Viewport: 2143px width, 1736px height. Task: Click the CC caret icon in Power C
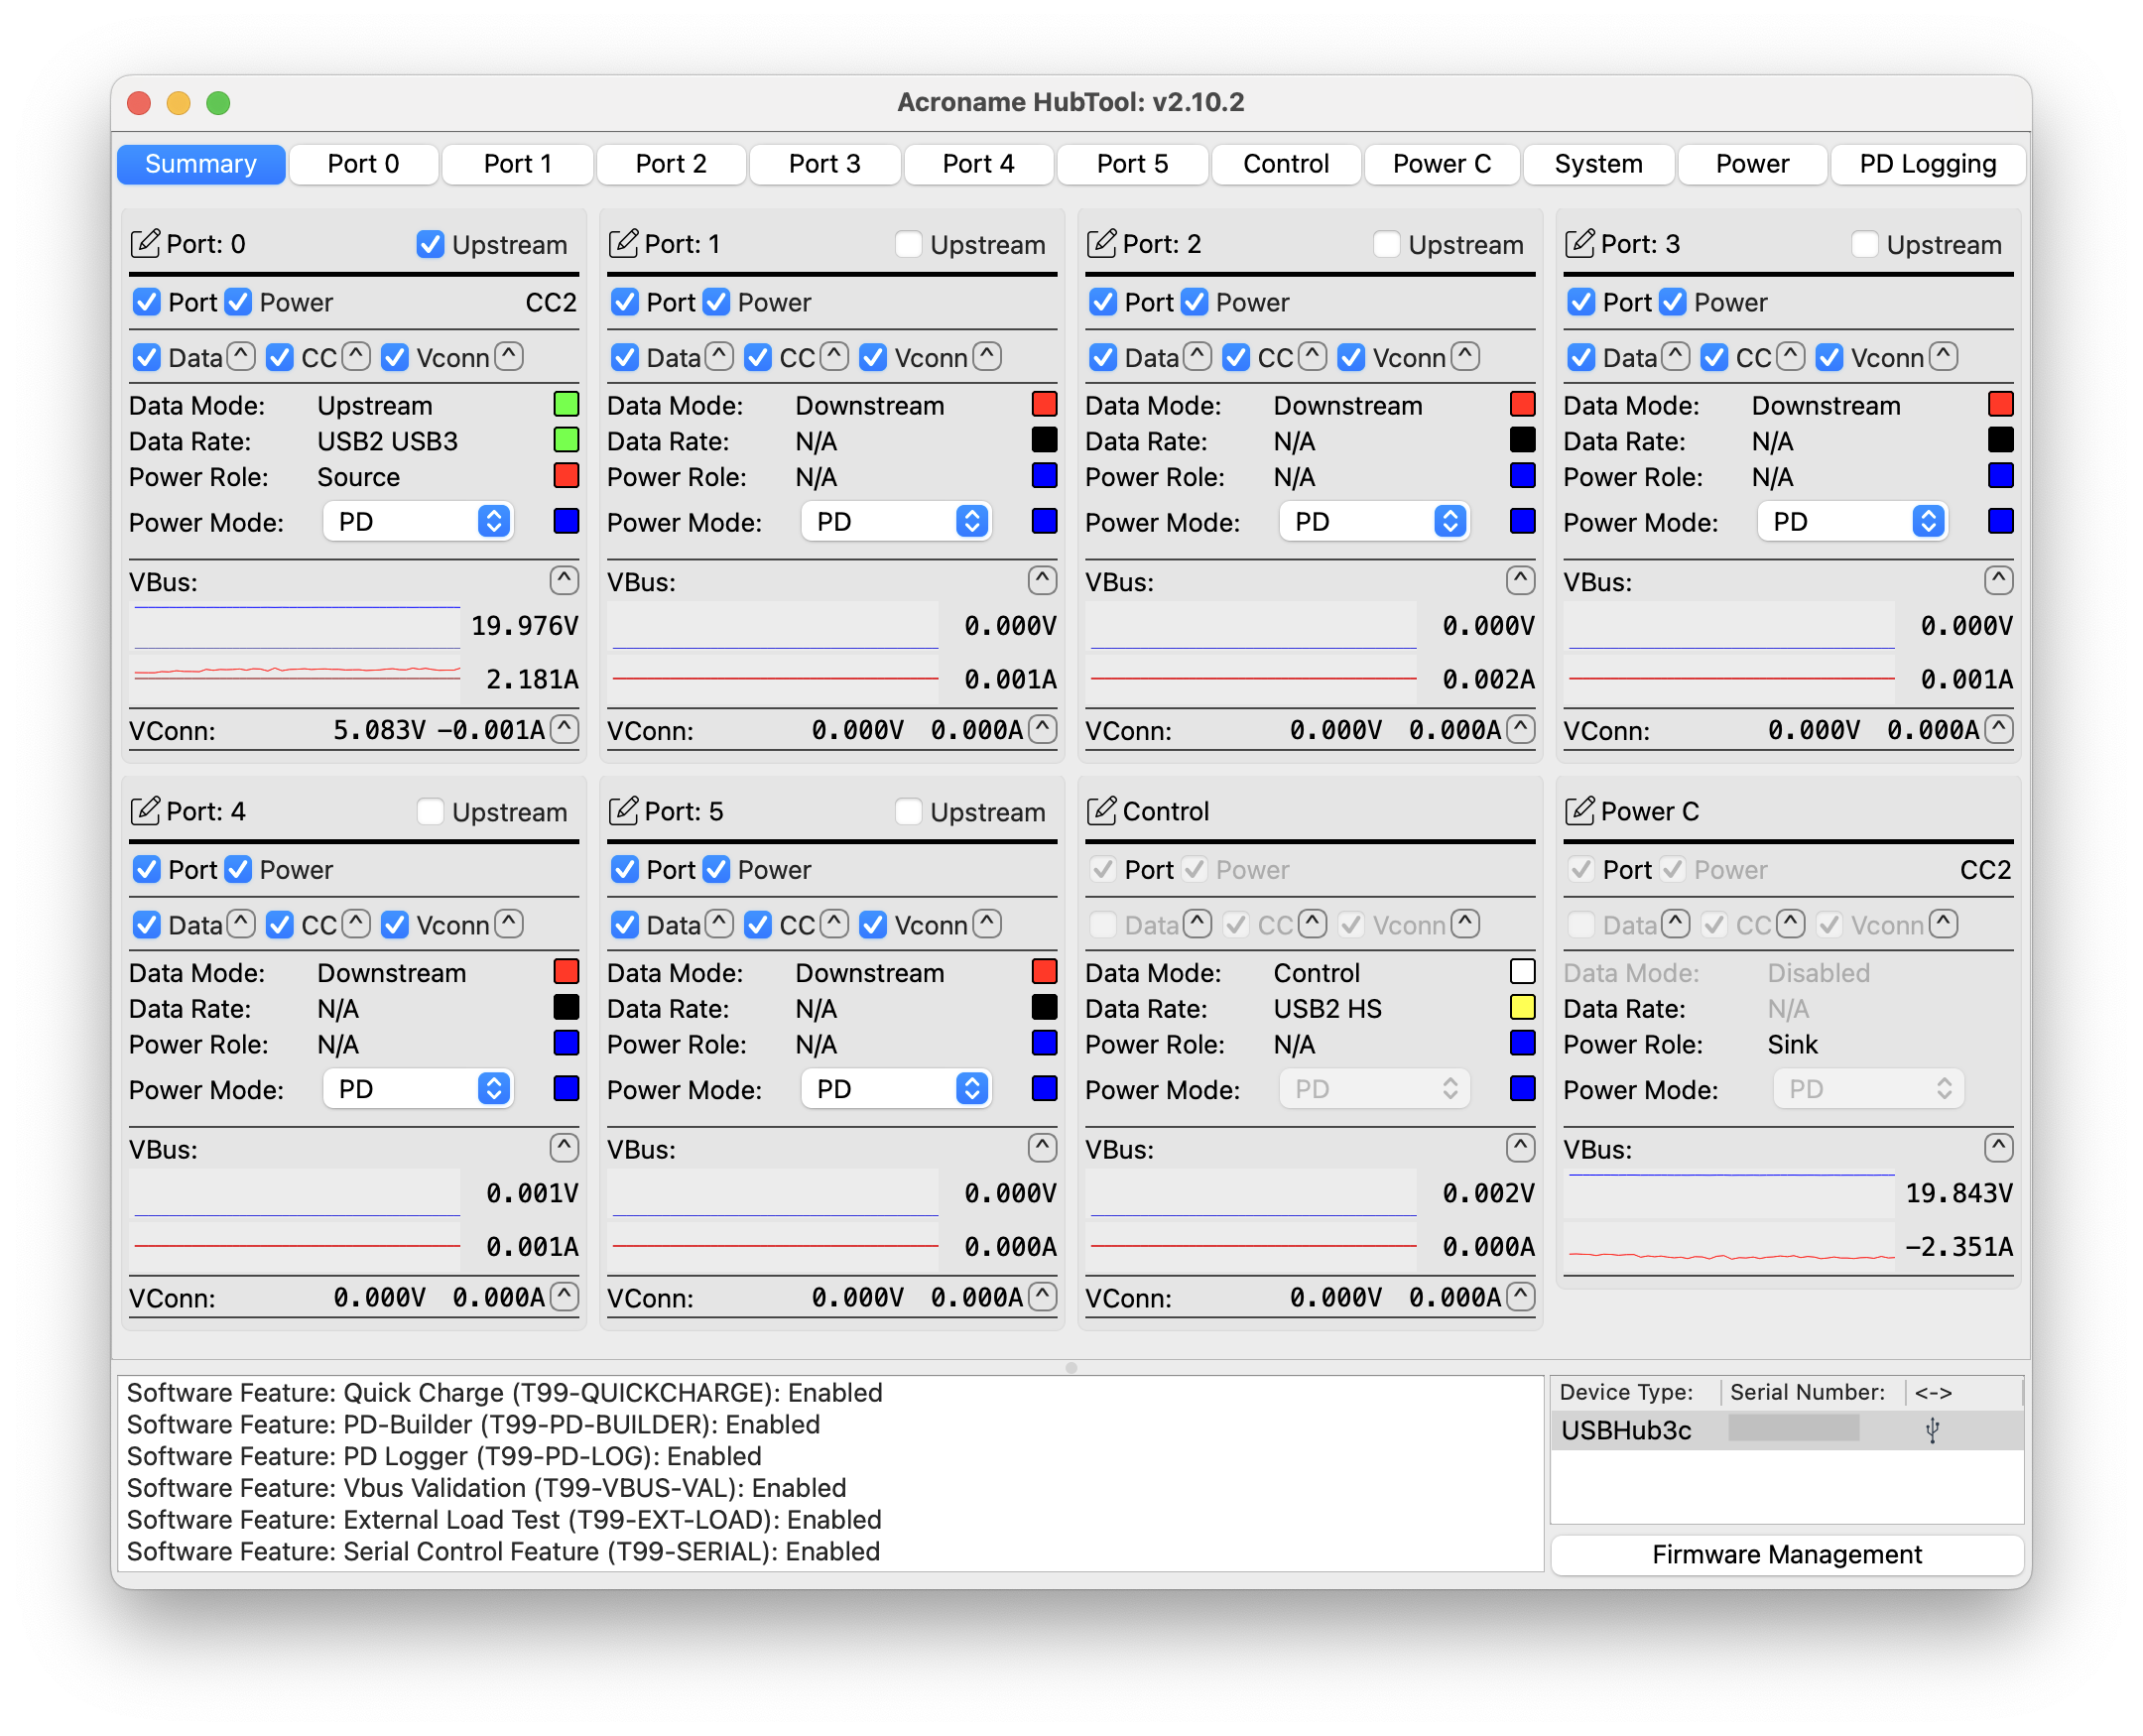coord(1790,923)
